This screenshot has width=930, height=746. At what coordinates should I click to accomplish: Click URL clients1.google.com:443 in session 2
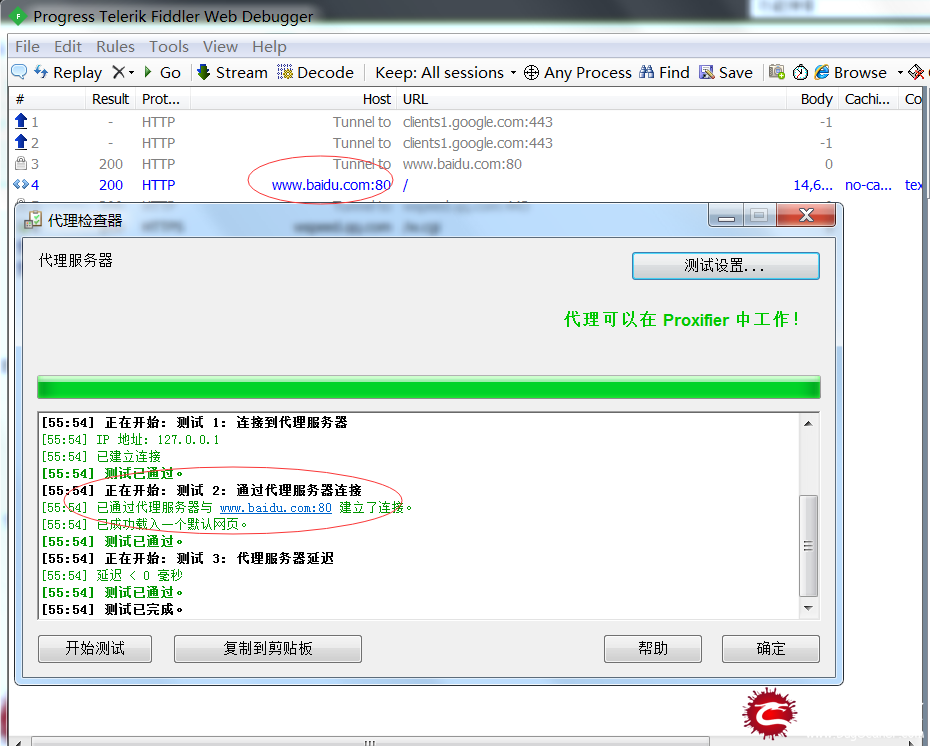(477, 143)
